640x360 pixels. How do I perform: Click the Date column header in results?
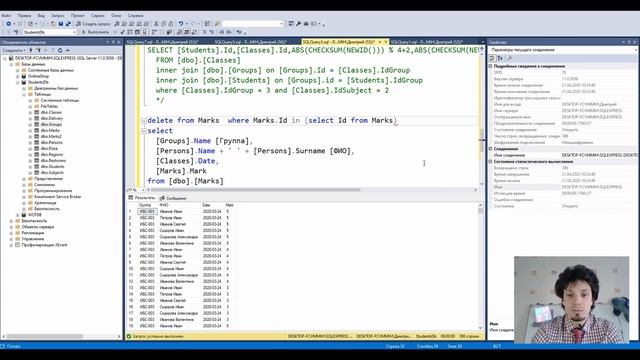click(x=212, y=205)
